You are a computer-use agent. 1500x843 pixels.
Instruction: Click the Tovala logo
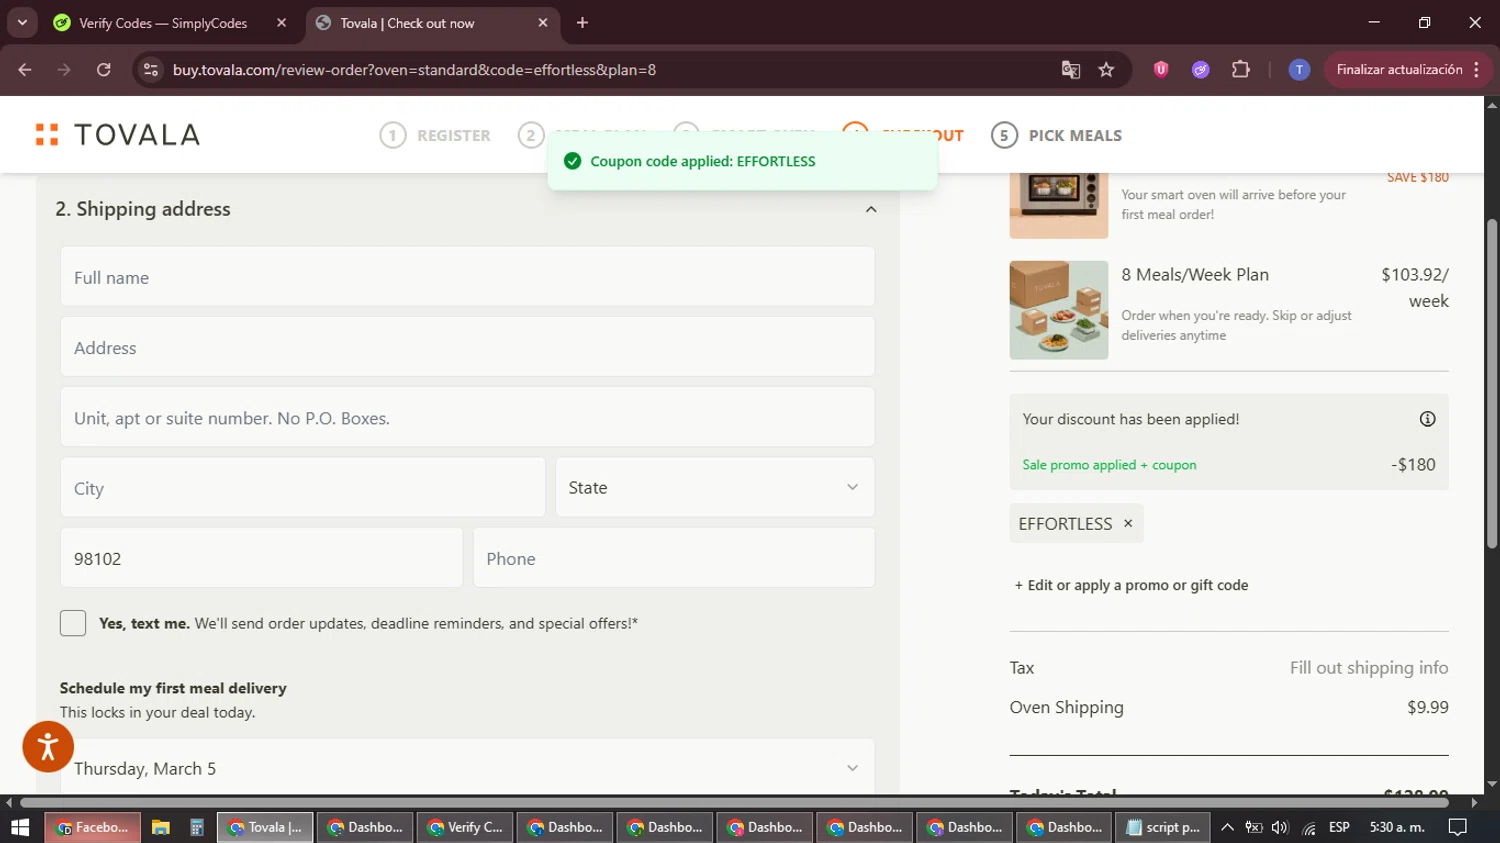(x=118, y=135)
